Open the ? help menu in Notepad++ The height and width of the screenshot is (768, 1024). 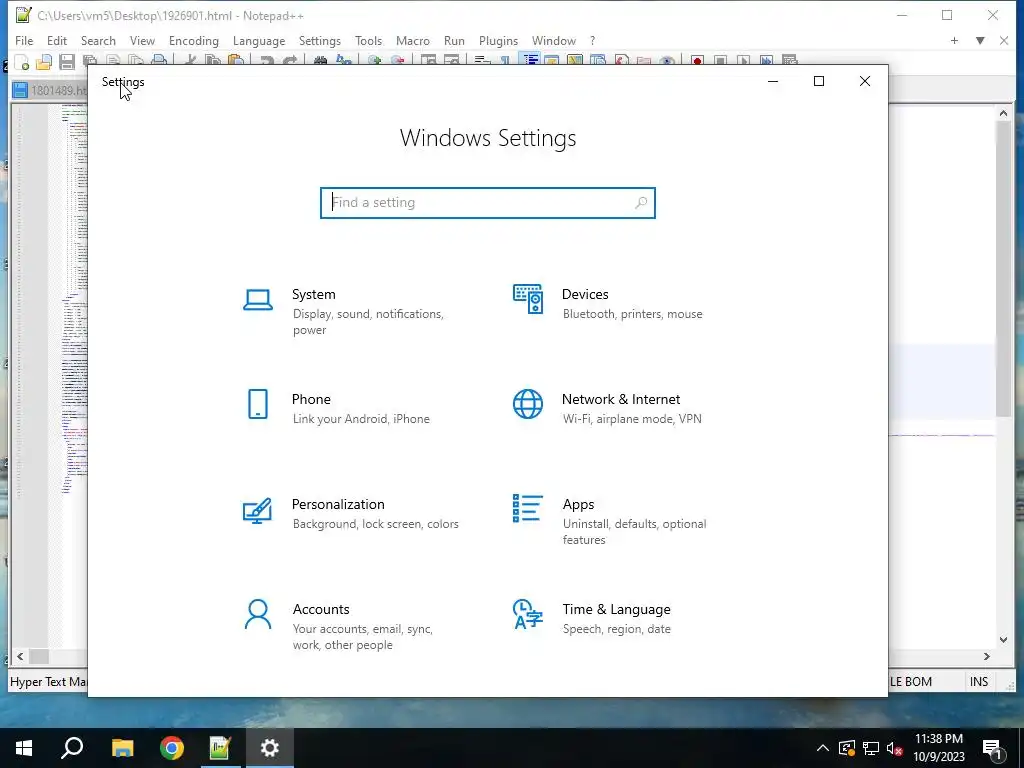[x=592, y=40]
